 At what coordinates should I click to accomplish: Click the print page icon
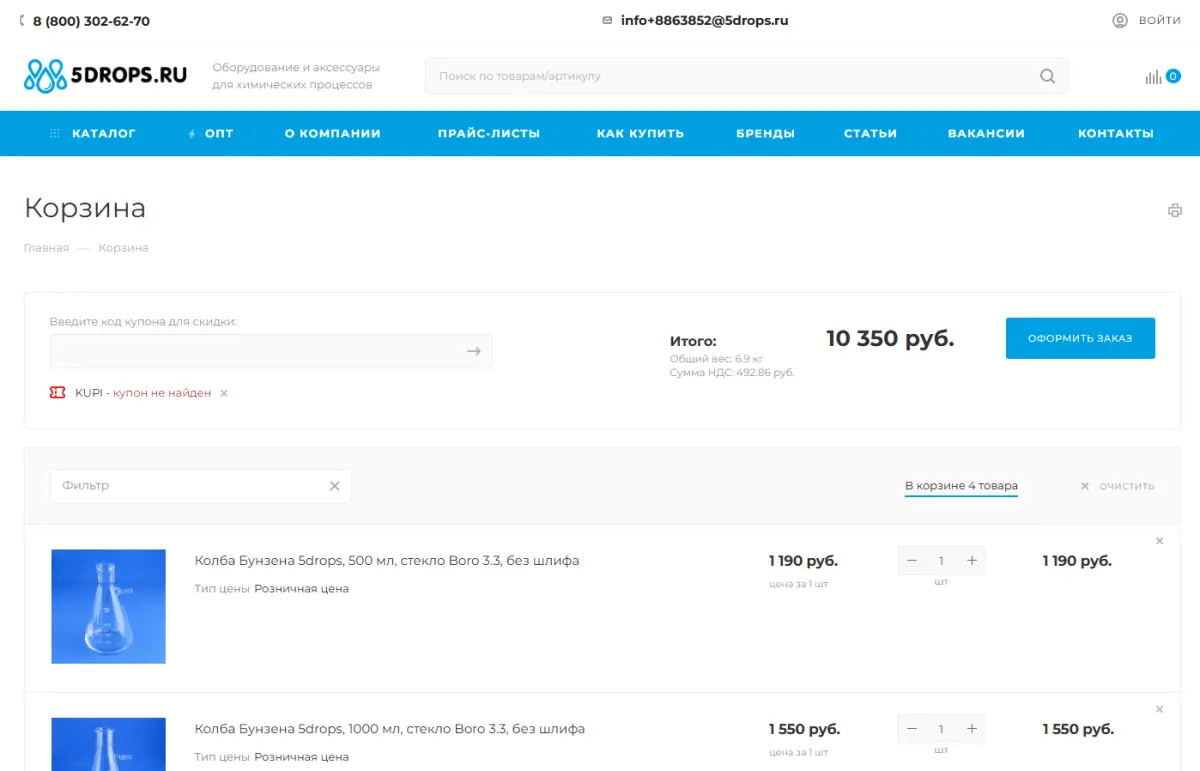coord(1175,210)
